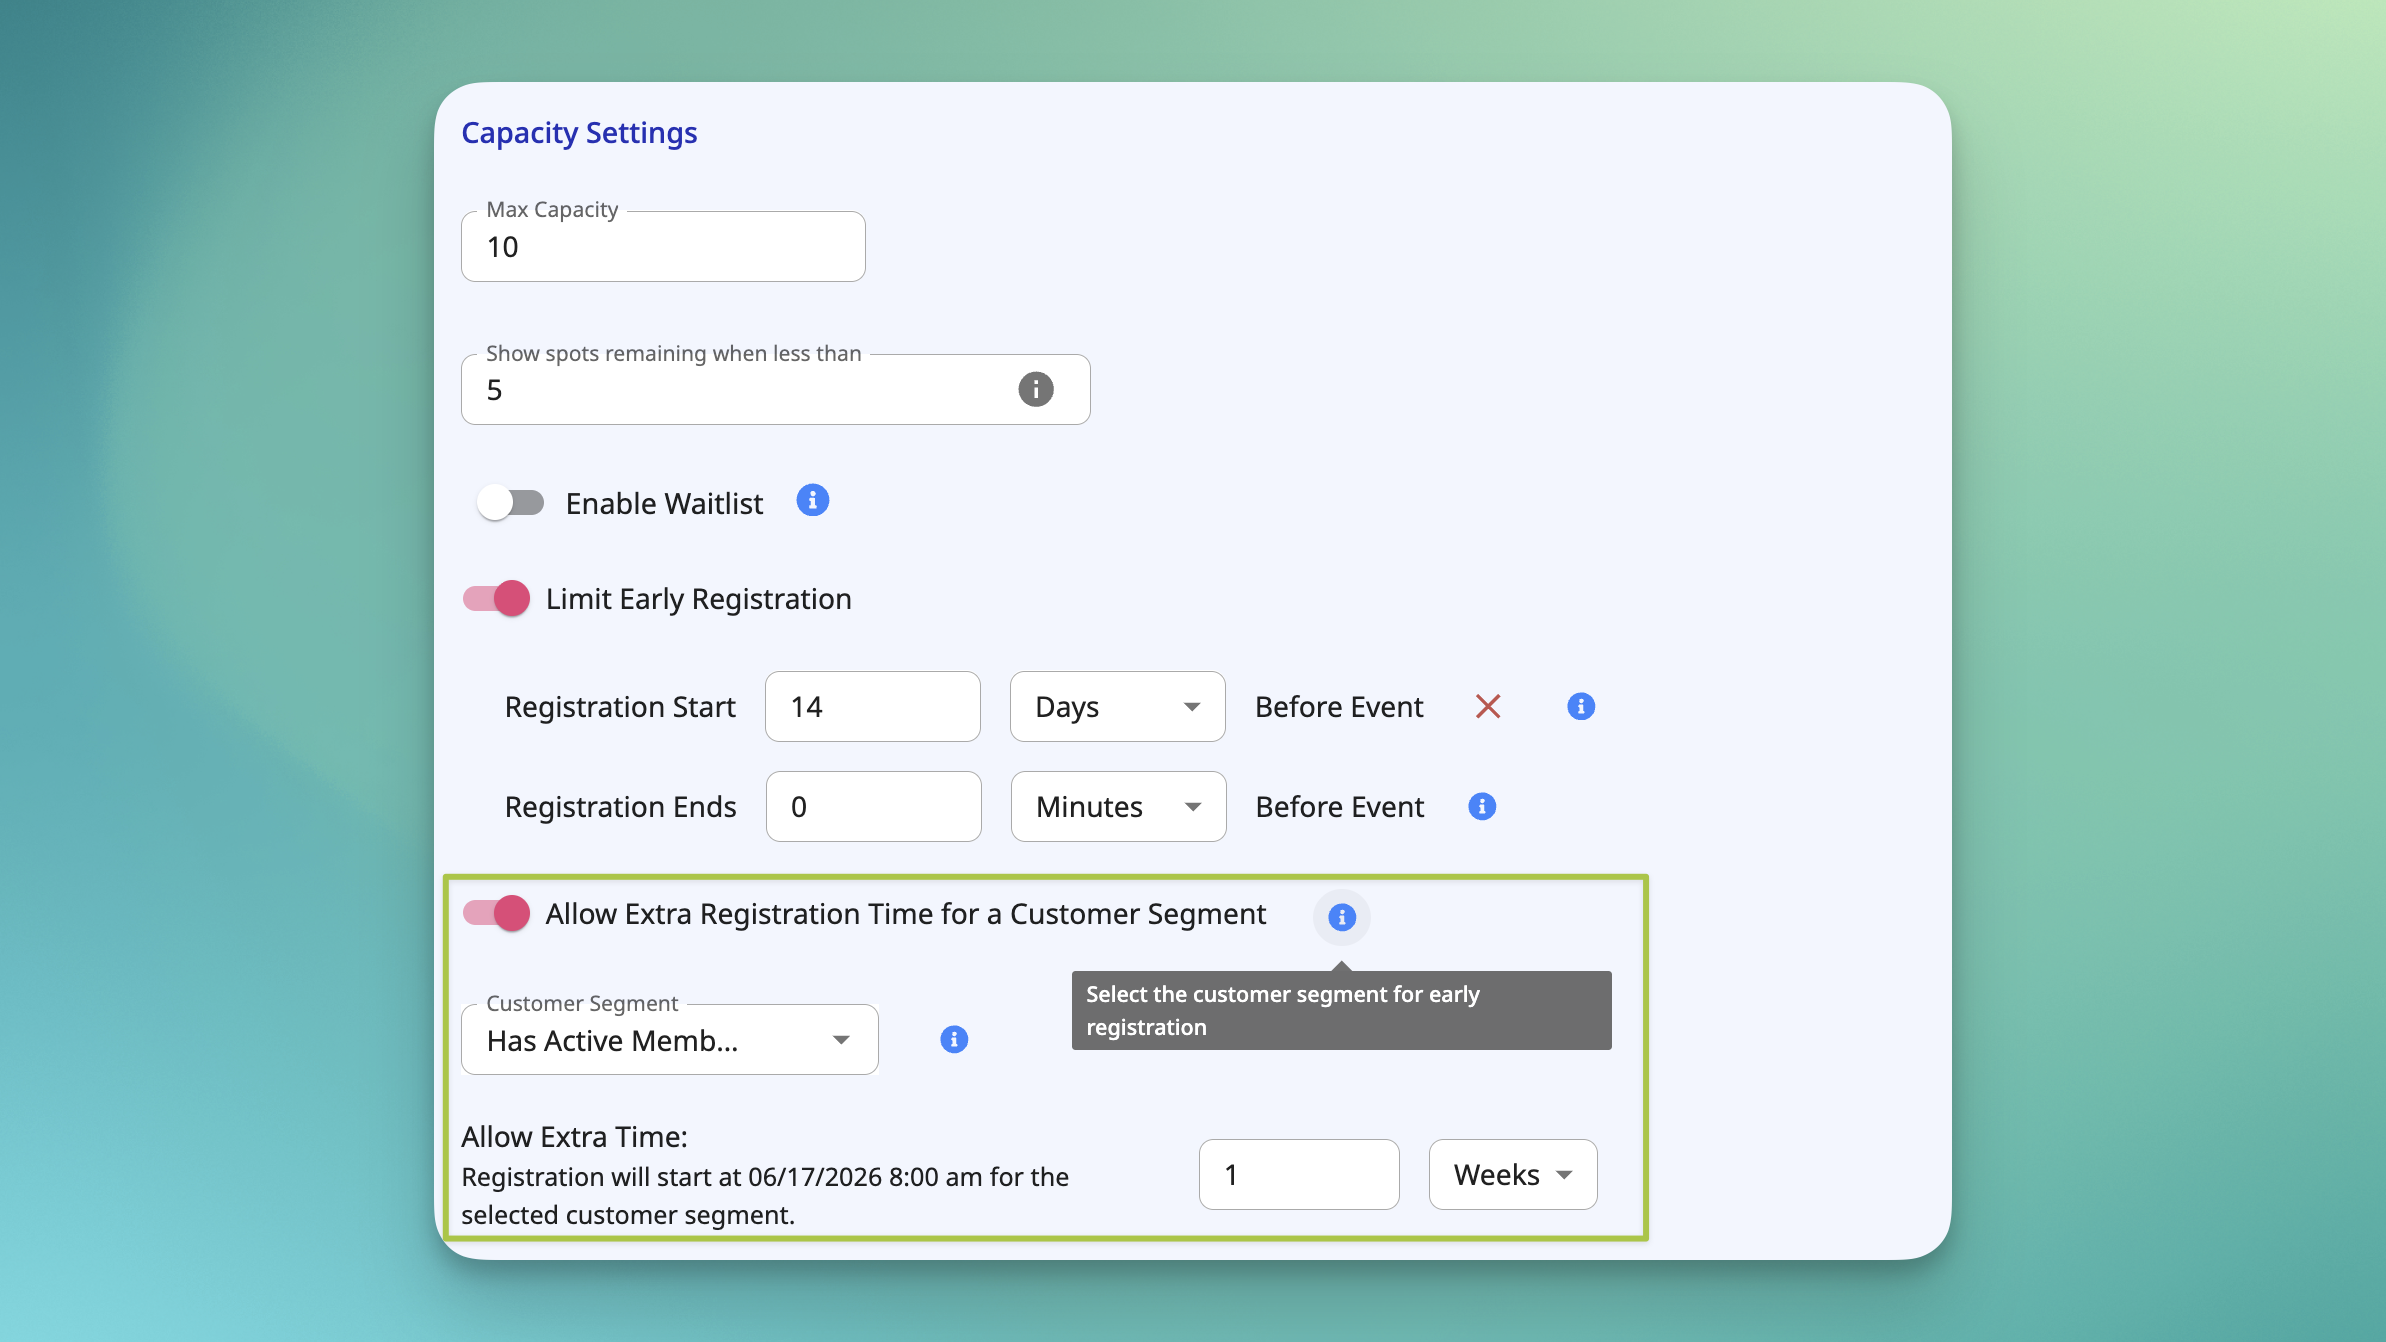The image size is (2386, 1342).
Task: Click info icon beside Enable Waitlist
Action: click(x=812, y=500)
